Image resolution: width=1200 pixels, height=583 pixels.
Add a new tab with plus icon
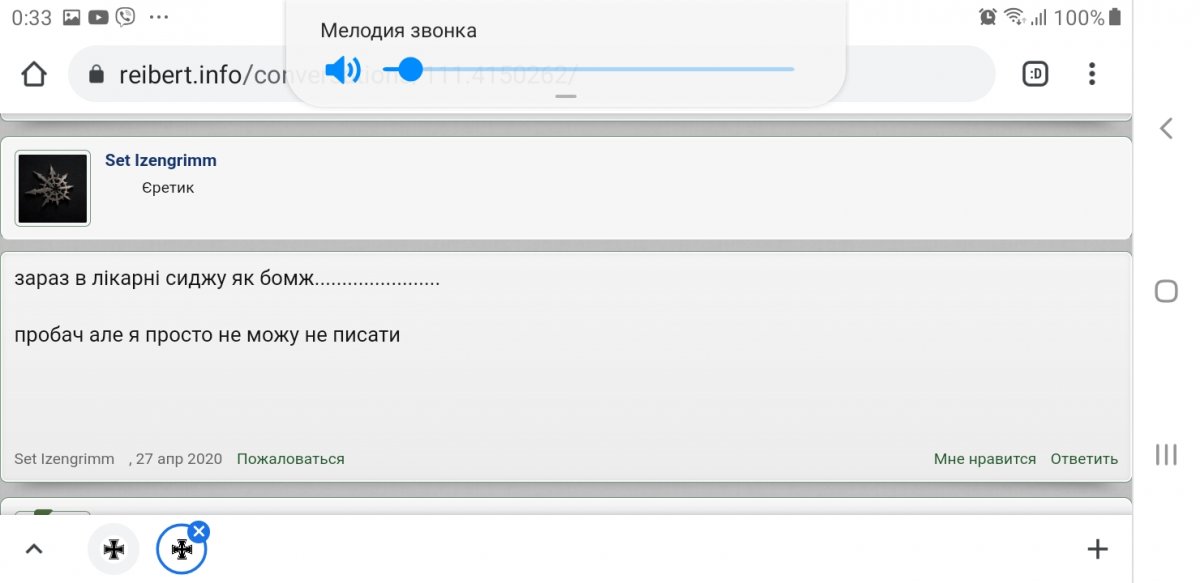1097,548
